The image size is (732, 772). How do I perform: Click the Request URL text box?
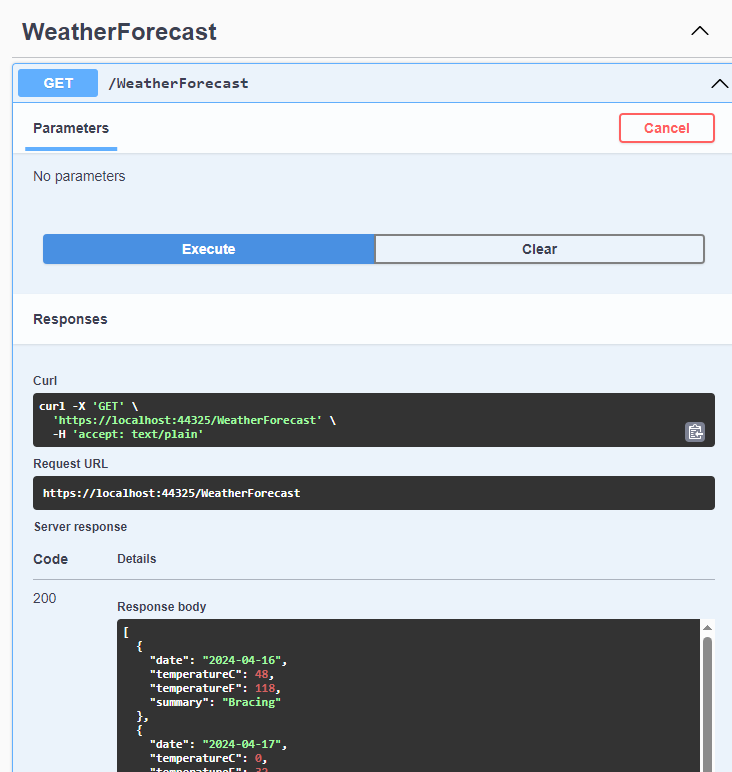tap(373, 493)
